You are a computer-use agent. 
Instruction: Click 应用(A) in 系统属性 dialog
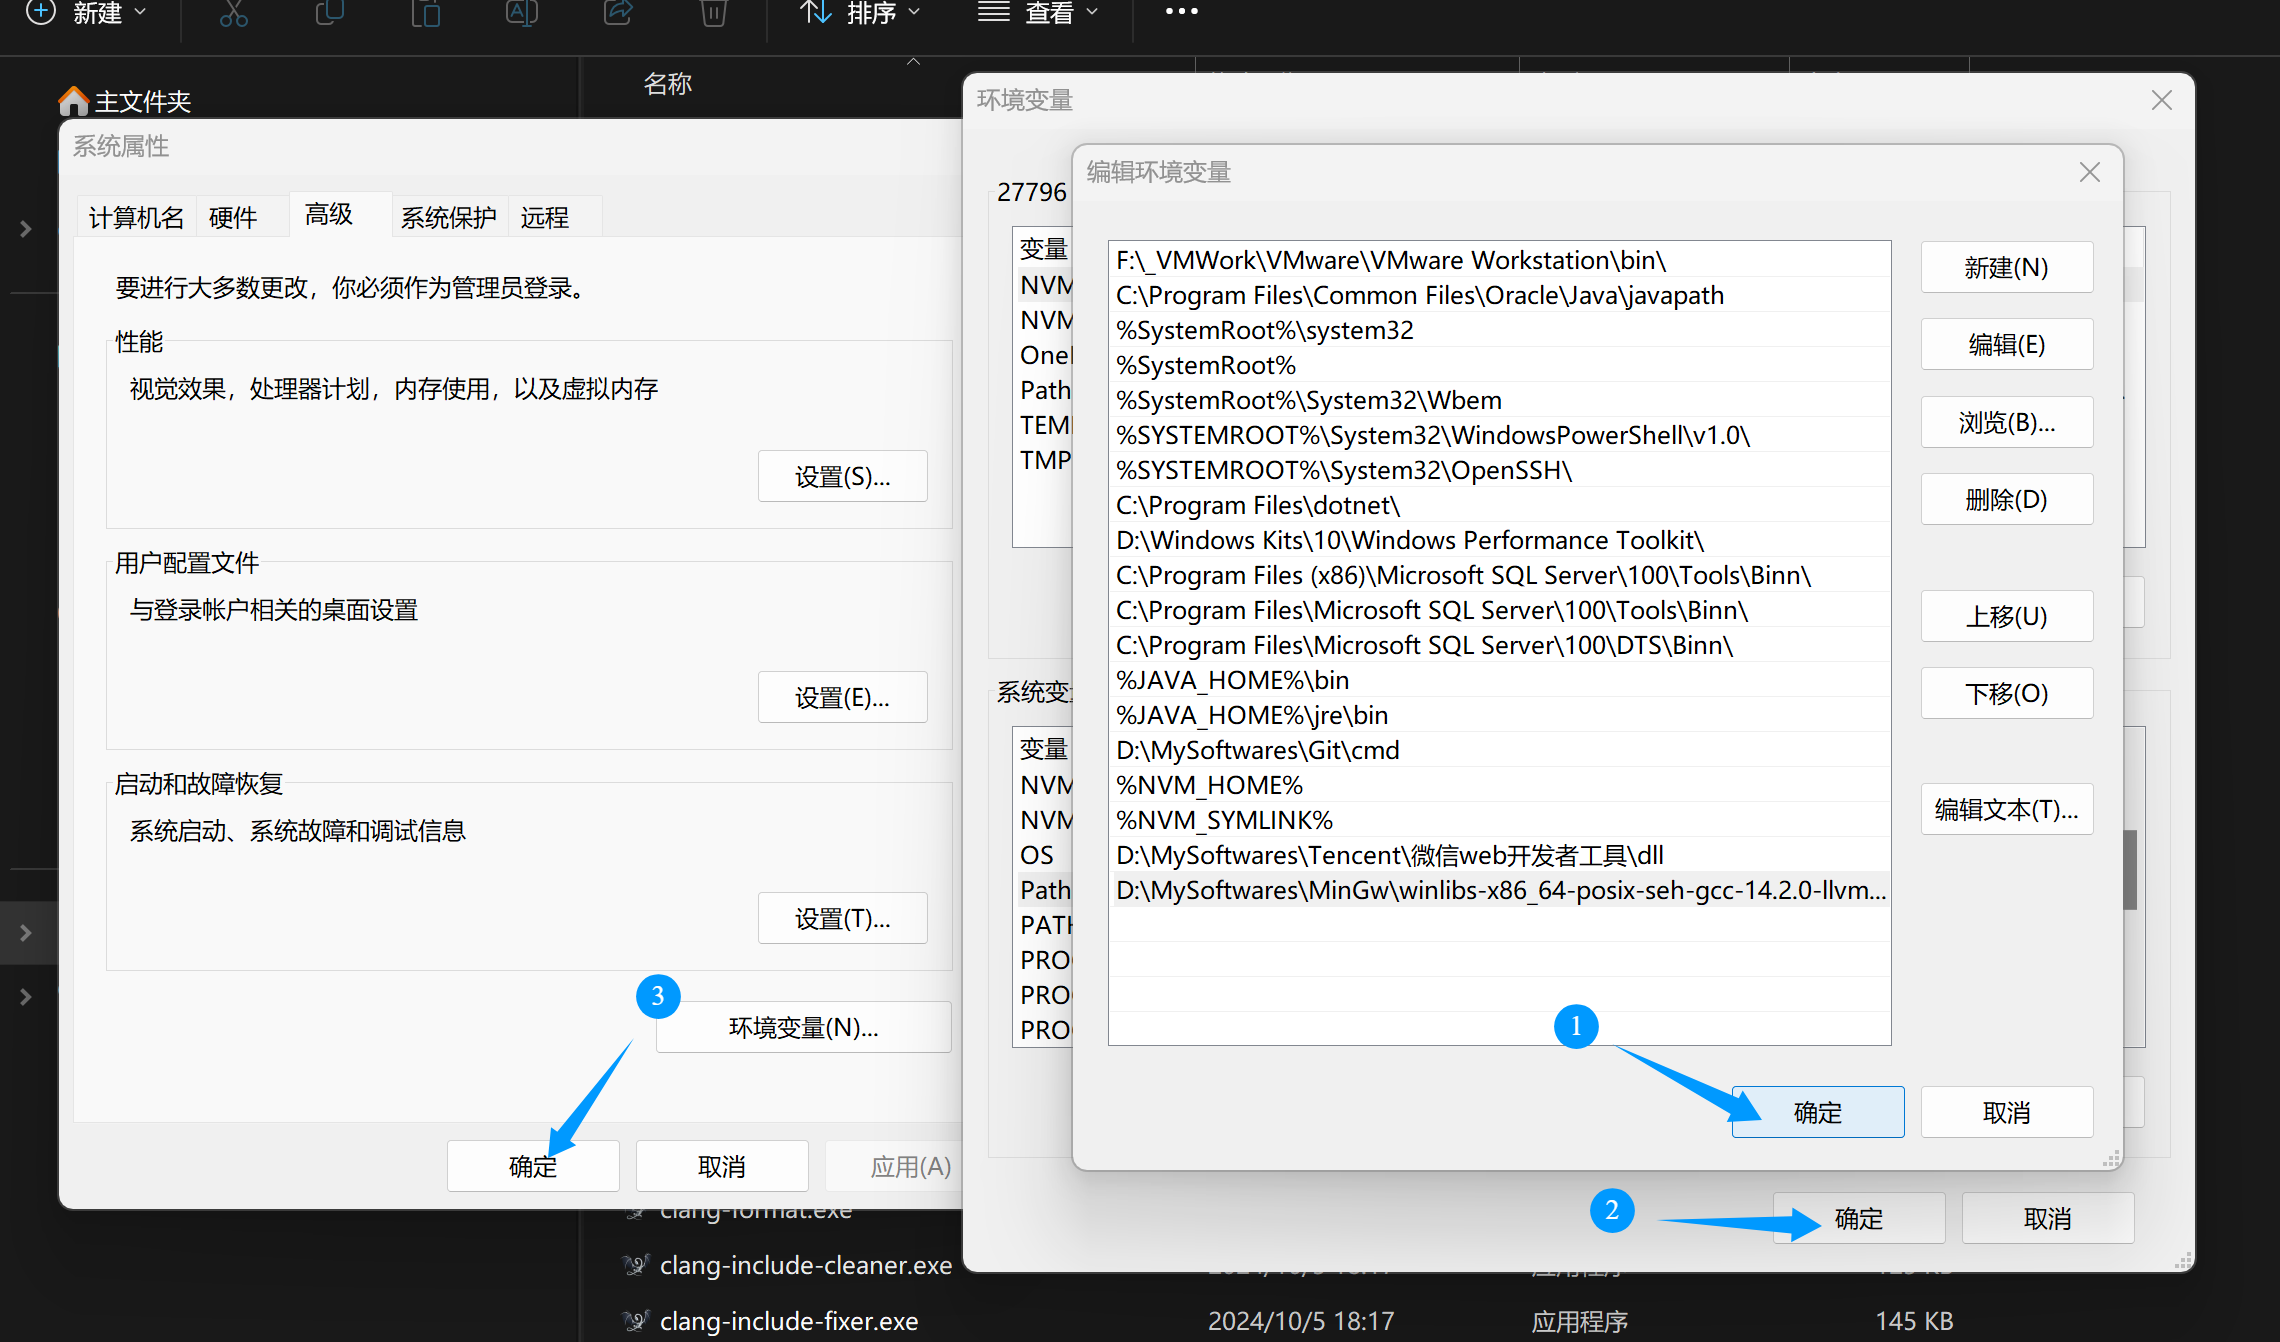tap(894, 1166)
